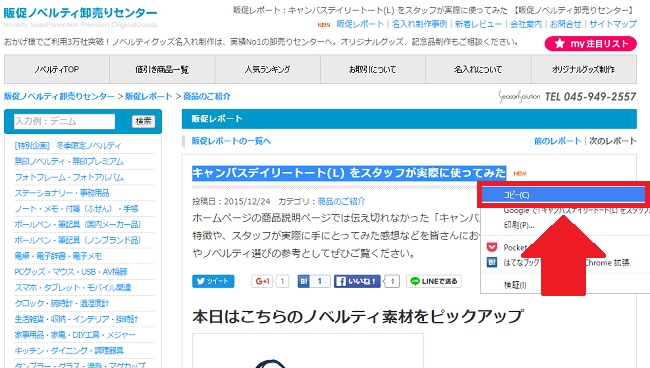Open the キッチン・ダイニング・調理器具 sidebar link

point(69,350)
